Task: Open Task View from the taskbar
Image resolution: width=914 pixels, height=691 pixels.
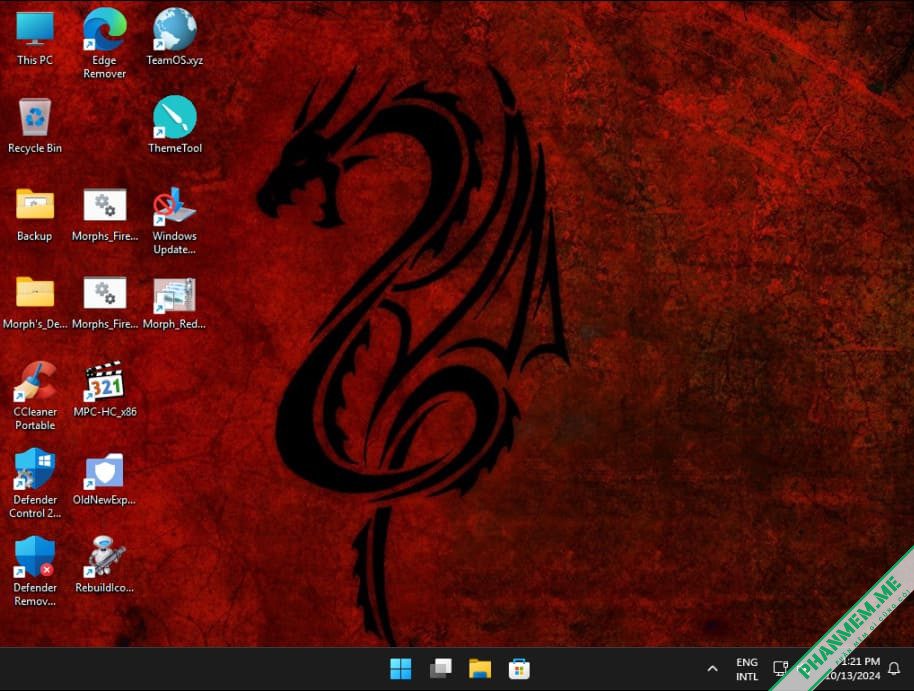Action: point(441,669)
